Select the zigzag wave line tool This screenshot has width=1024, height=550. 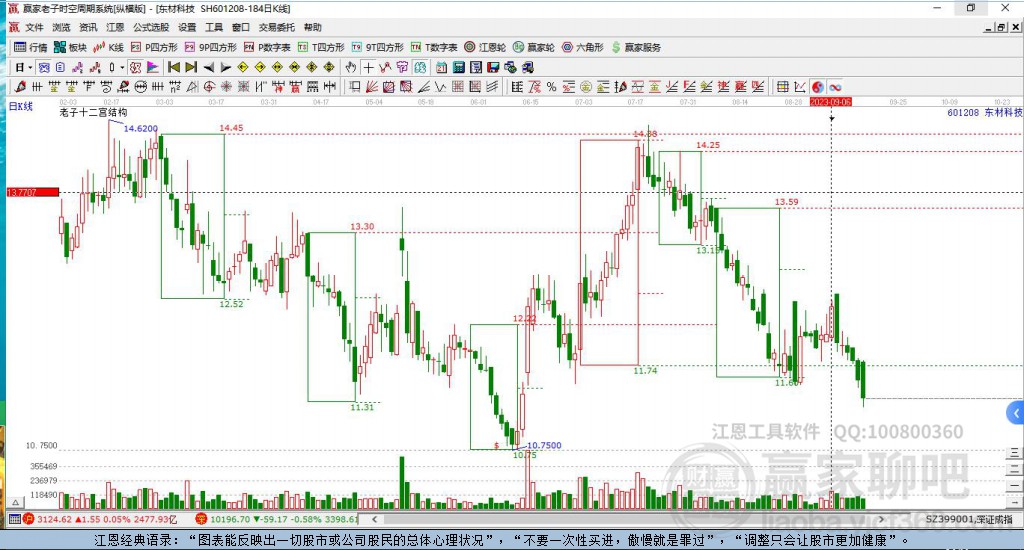[441, 87]
